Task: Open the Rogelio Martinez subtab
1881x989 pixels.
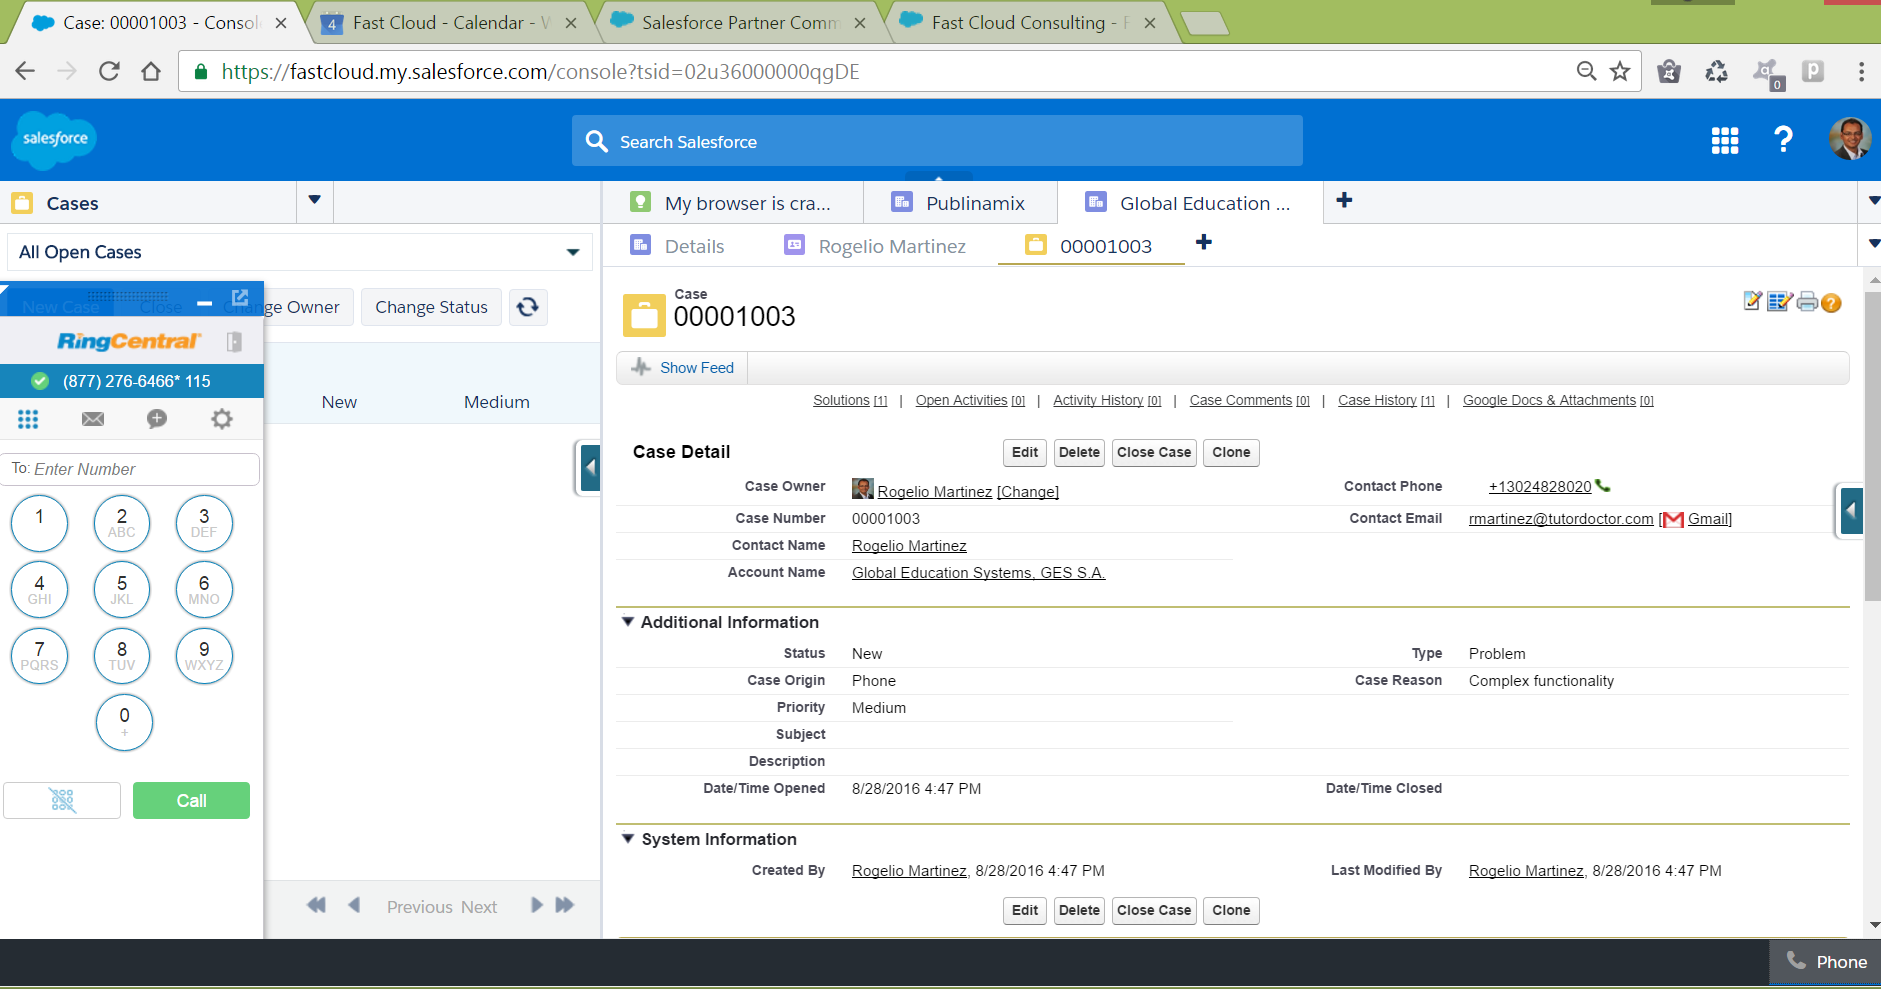Action: coord(876,246)
